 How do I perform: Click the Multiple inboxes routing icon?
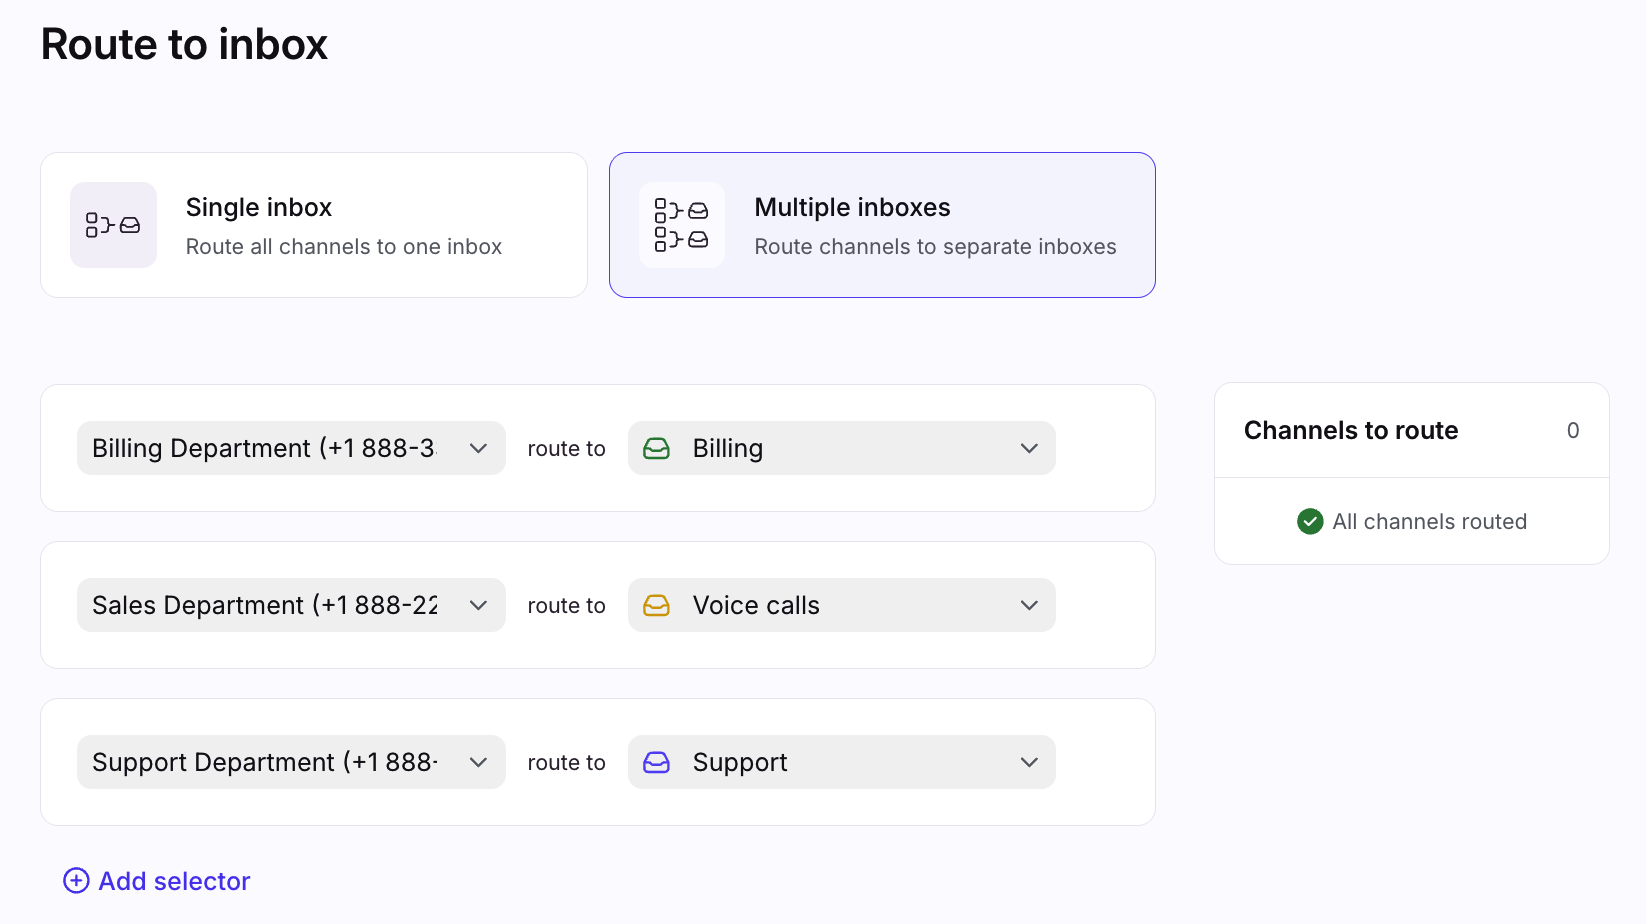coord(681,225)
